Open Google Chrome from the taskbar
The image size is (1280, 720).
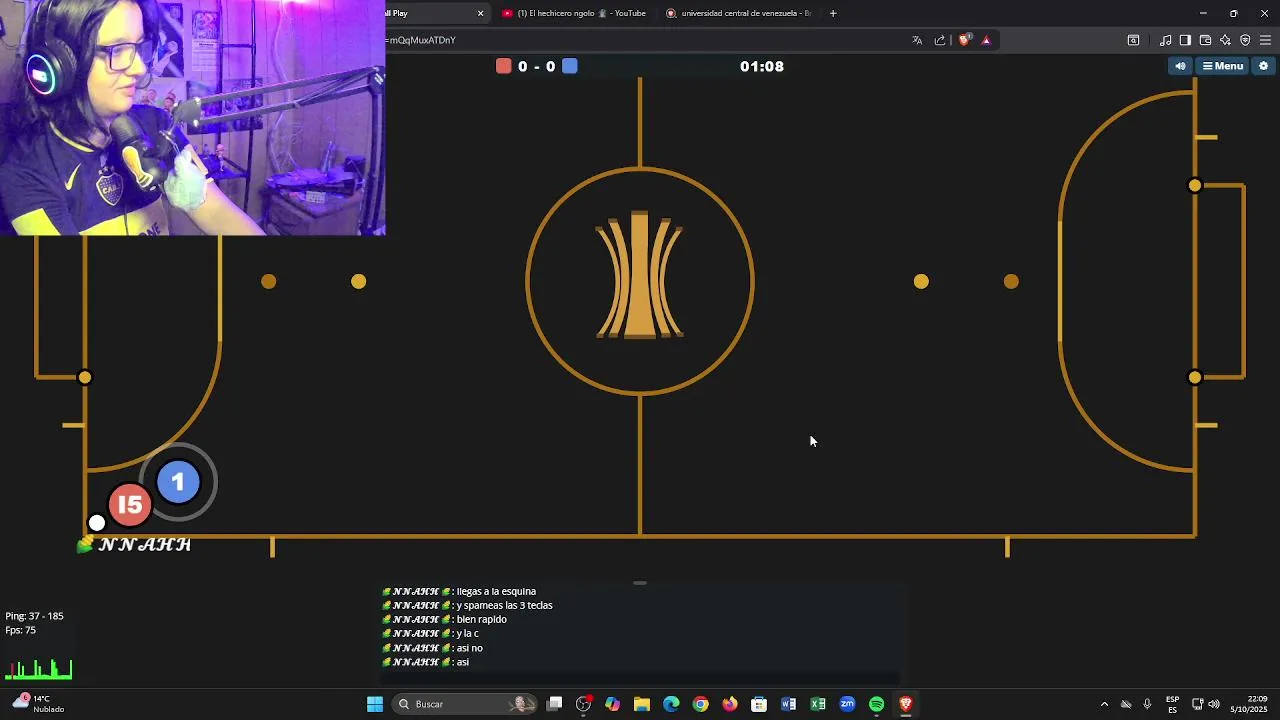click(701, 704)
